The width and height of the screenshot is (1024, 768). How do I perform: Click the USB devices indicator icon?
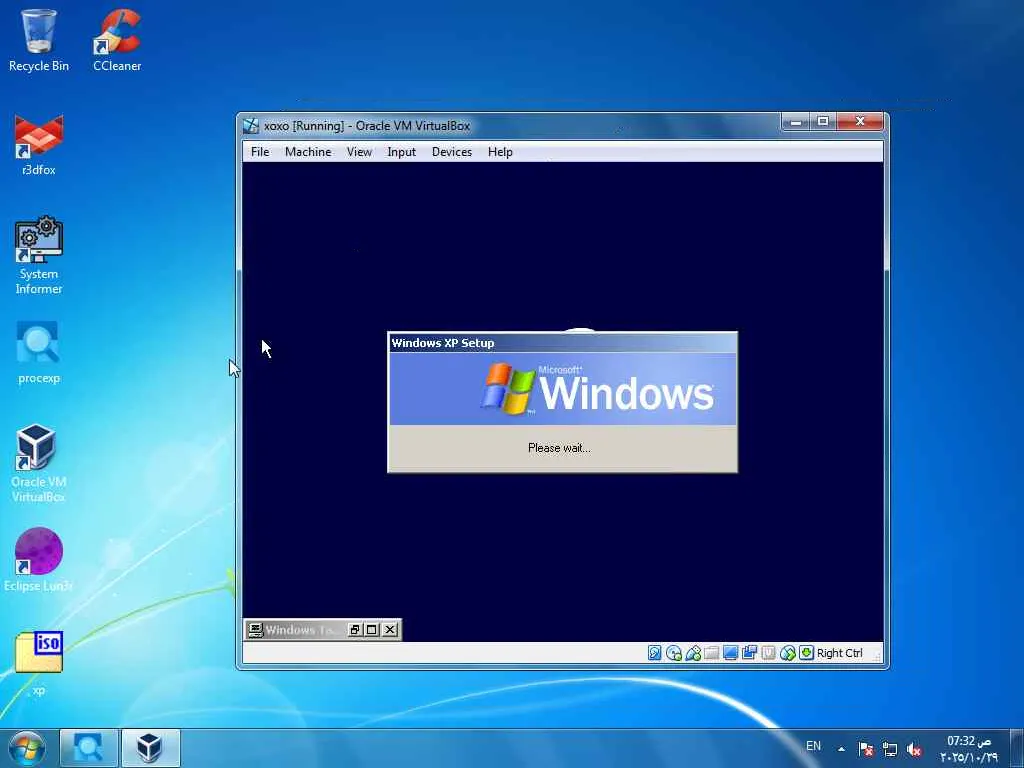pyautogui.click(x=693, y=653)
